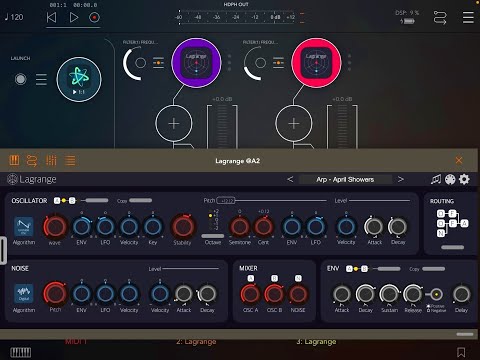Click the Oscillator Key knob
Viewport: 480px width, 360px height.
point(153,227)
